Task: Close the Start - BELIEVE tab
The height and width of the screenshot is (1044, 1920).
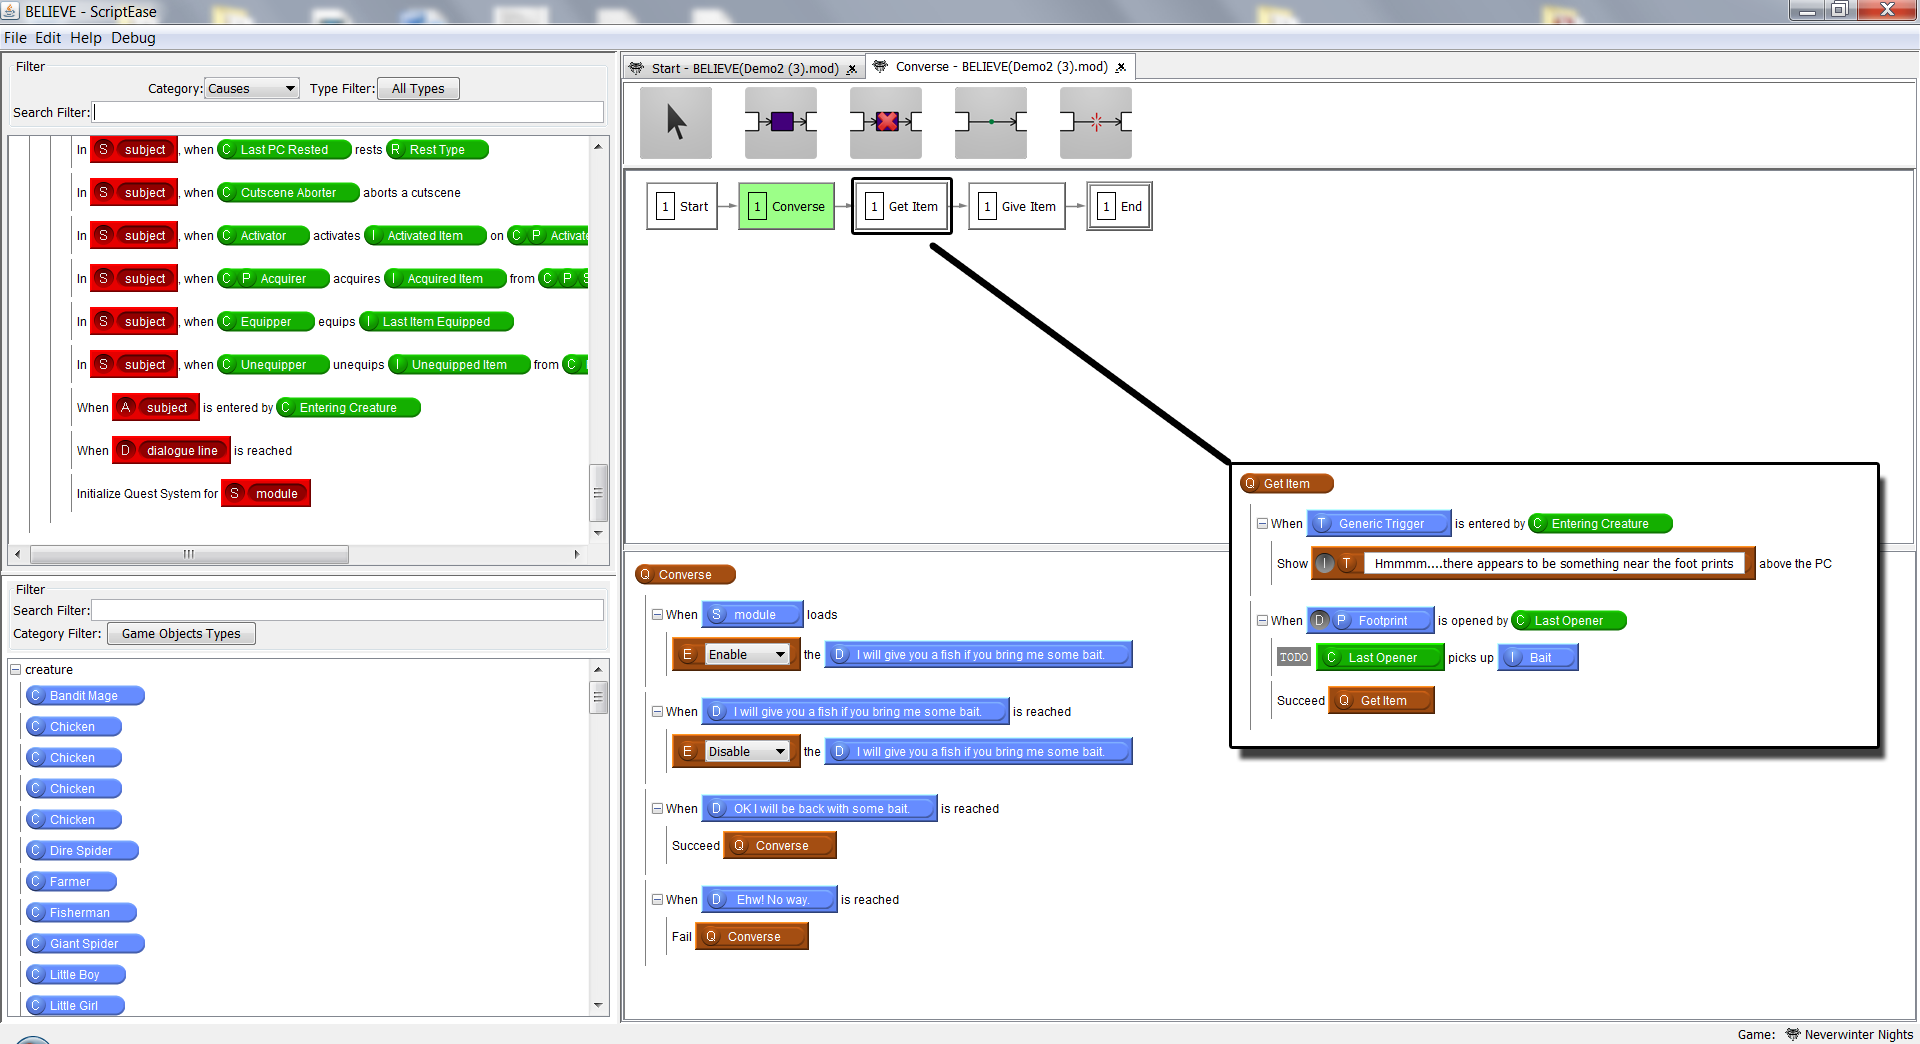Action: (x=852, y=69)
